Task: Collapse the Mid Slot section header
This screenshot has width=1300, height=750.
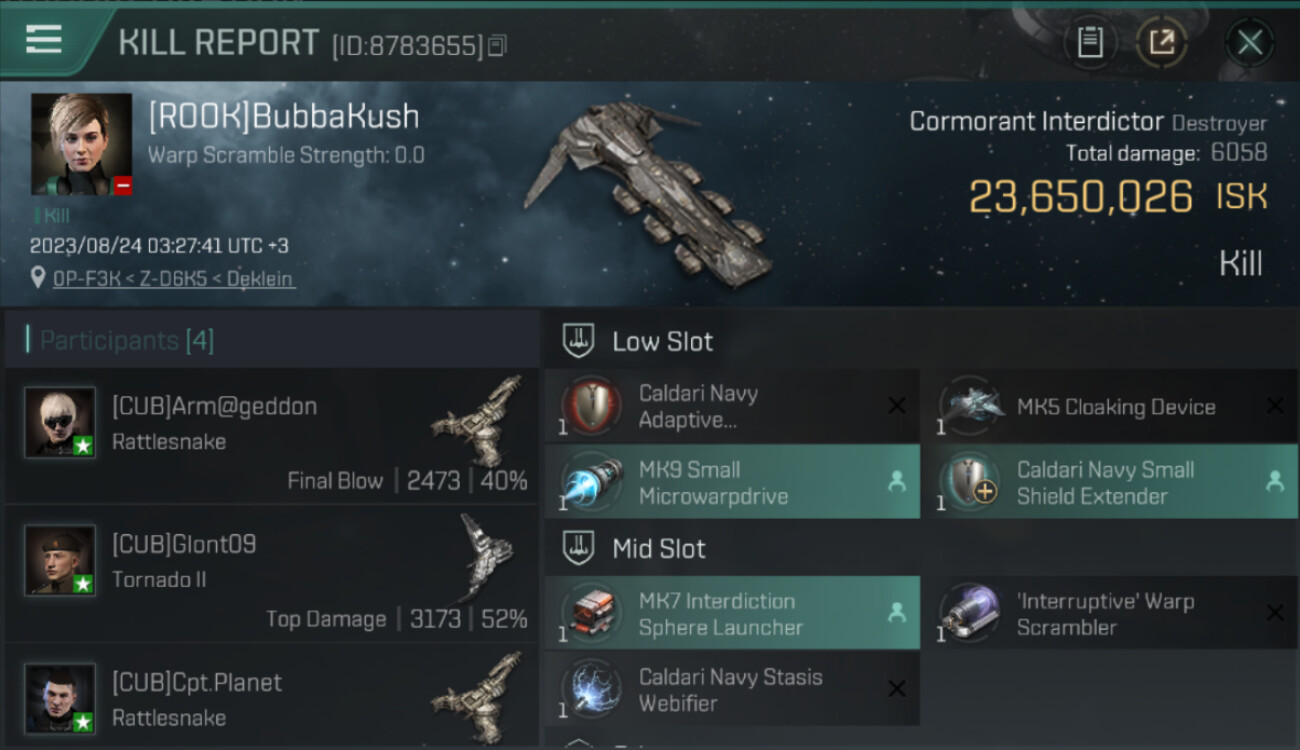Action: (x=921, y=548)
